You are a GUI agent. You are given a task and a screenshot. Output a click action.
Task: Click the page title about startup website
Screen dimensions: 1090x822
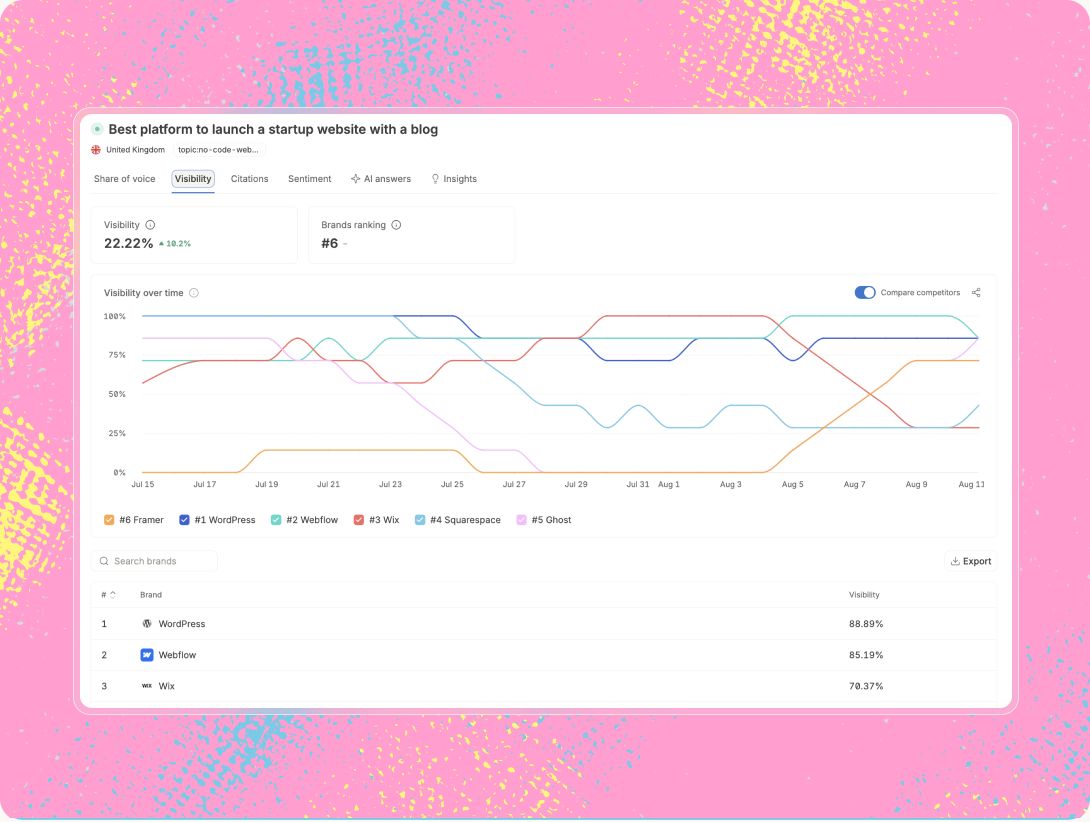pyautogui.click(x=273, y=129)
